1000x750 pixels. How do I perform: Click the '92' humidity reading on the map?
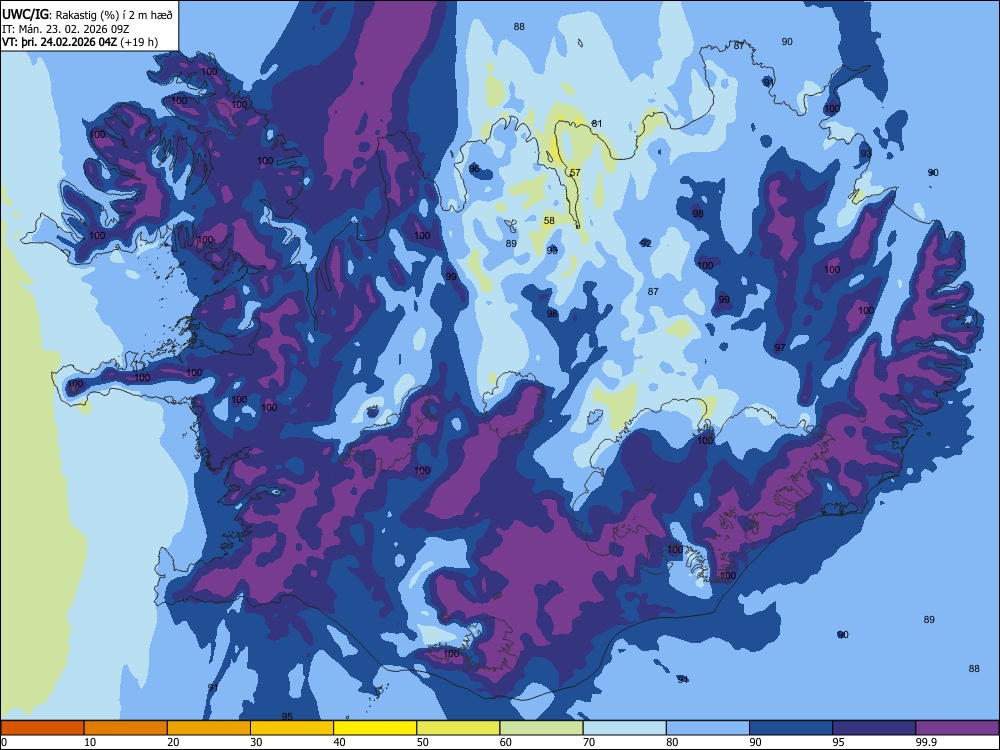point(646,244)
